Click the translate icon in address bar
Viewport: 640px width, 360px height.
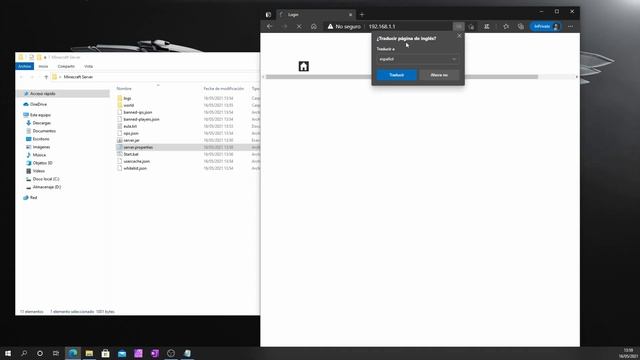[x=458, y=27]
